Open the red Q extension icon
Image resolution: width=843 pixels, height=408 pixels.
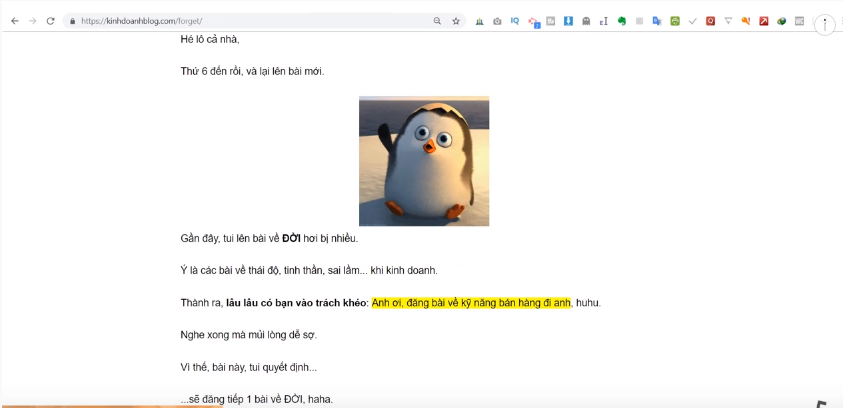coord(710,21)
